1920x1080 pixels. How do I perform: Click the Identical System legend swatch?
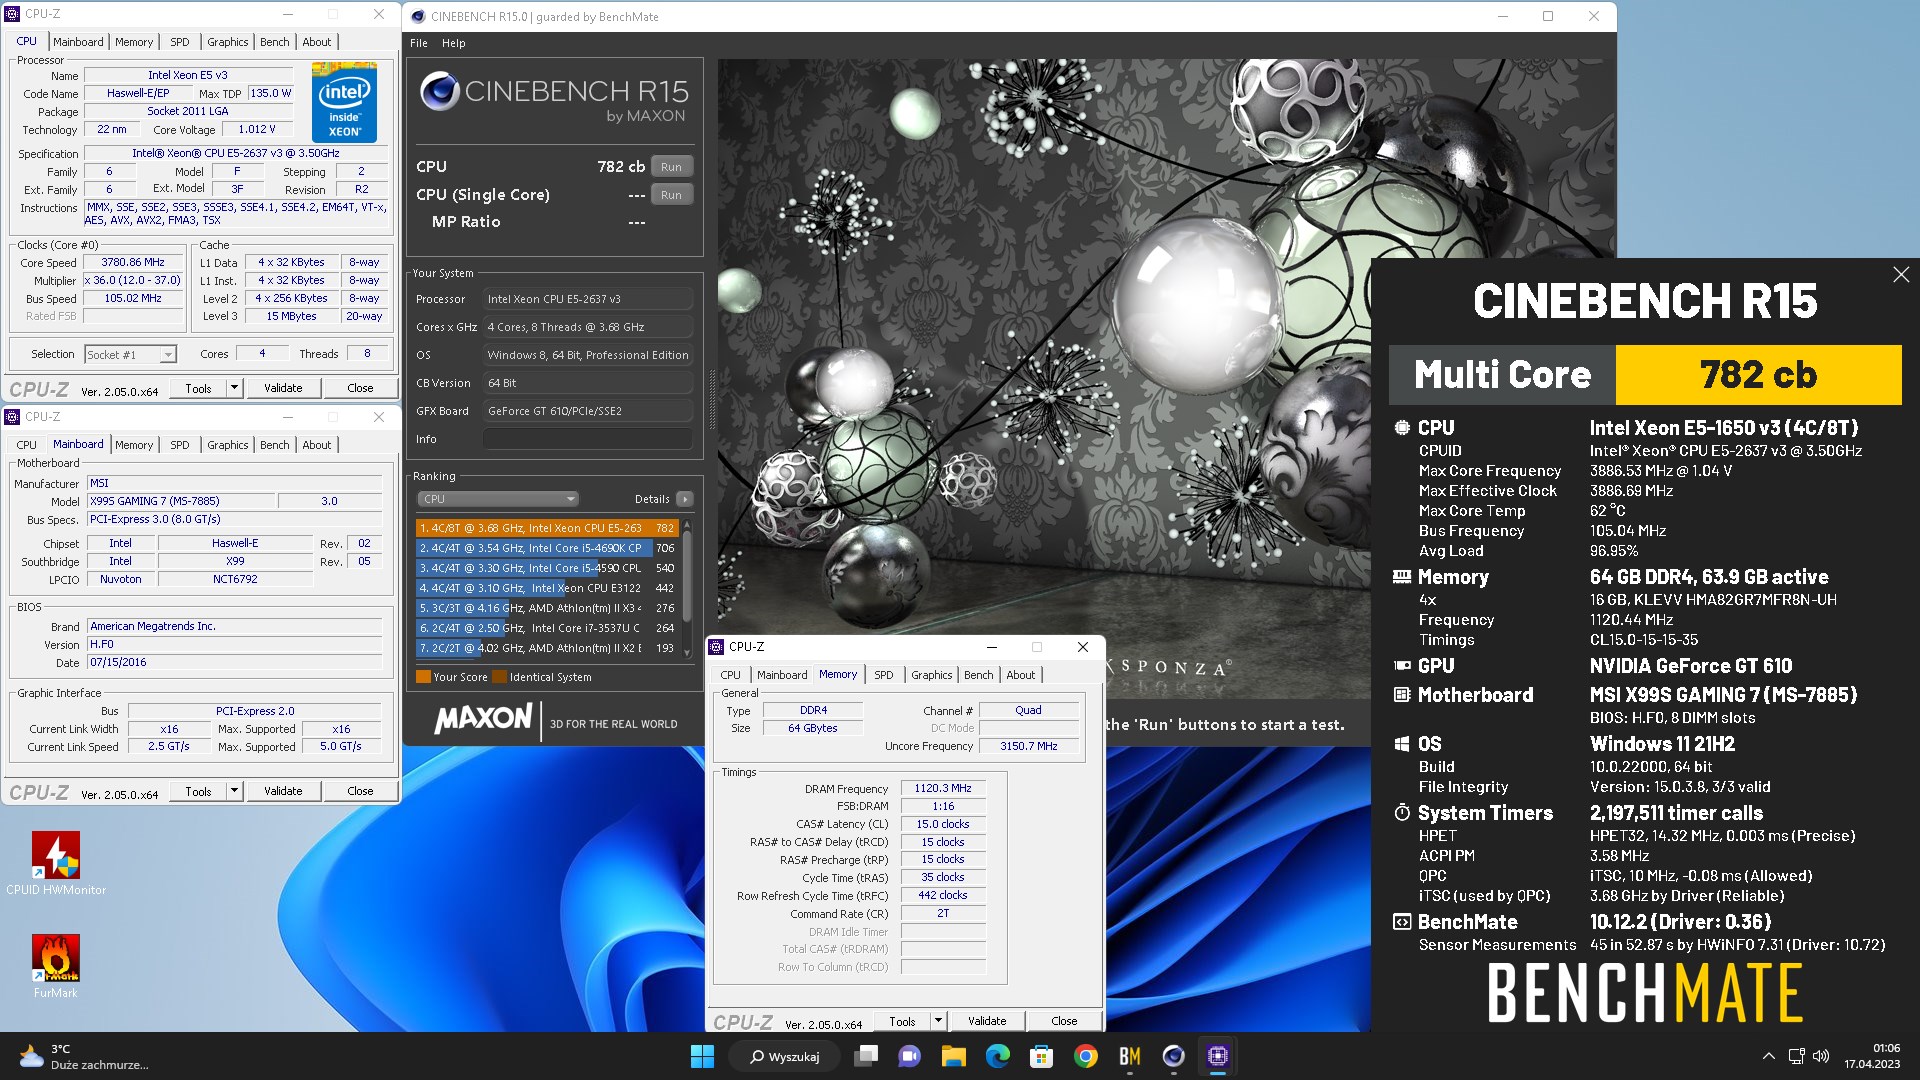tap(499, 677)
